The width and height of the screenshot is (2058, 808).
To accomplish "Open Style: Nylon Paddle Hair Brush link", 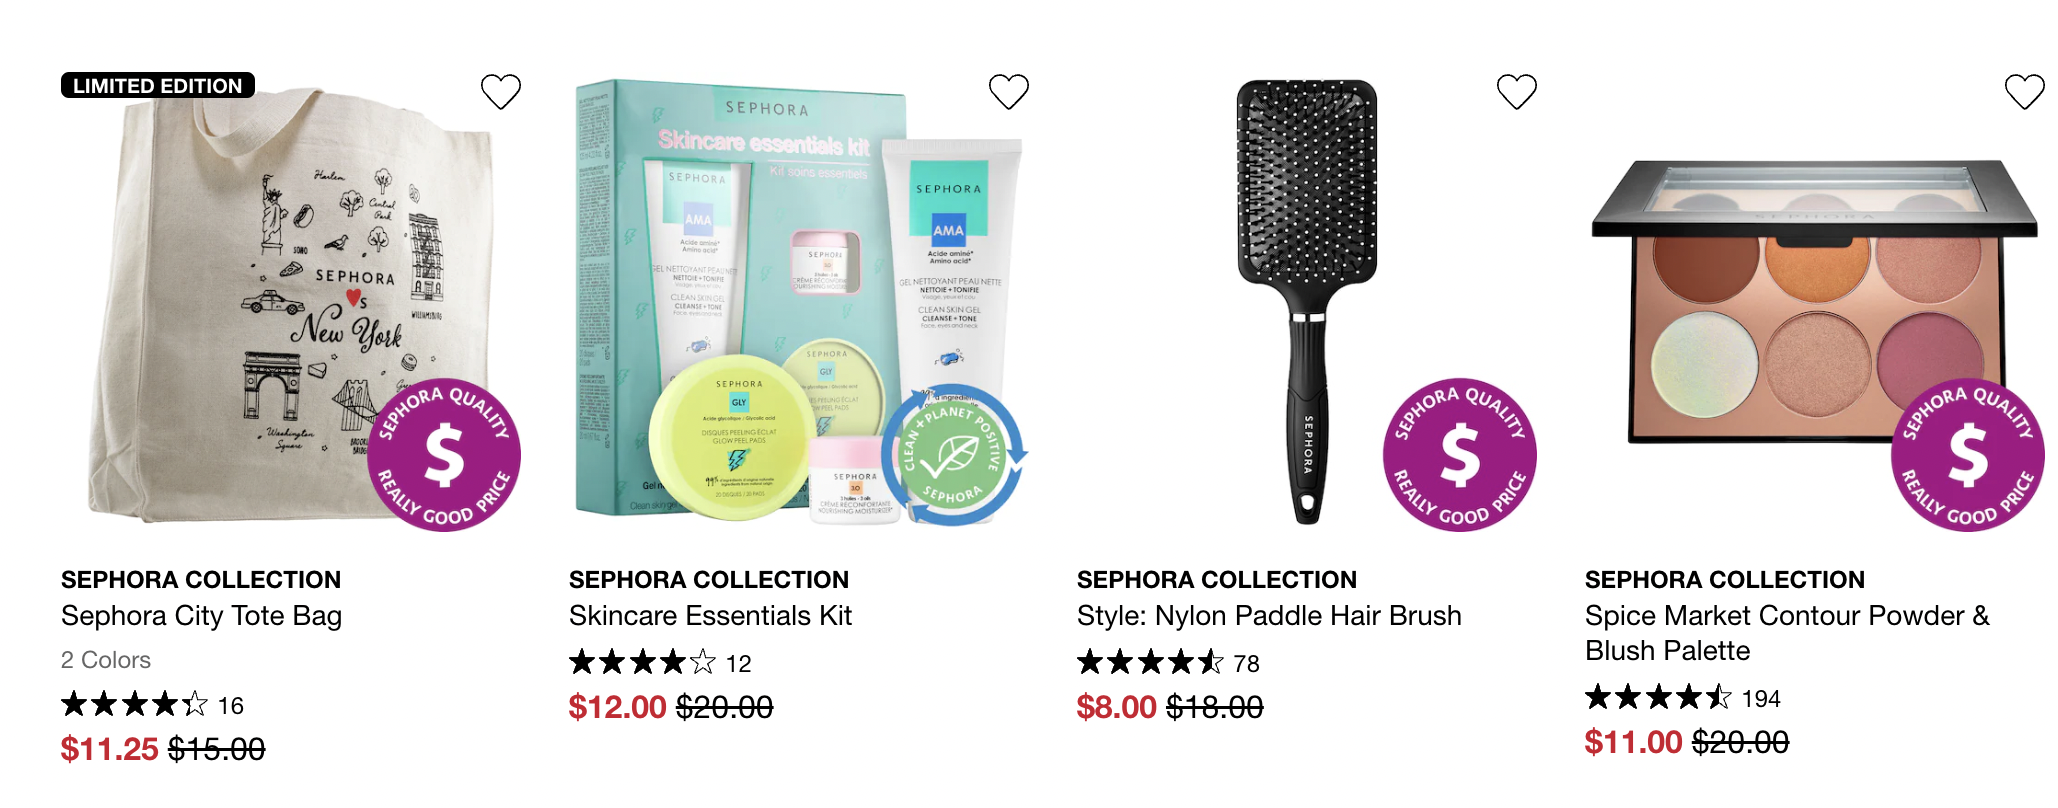I will click(1269, 615).
